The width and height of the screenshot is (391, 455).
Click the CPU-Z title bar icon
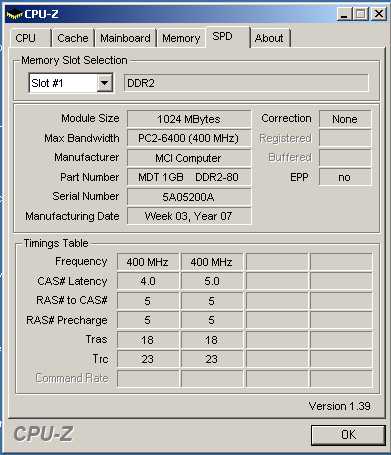14,14
